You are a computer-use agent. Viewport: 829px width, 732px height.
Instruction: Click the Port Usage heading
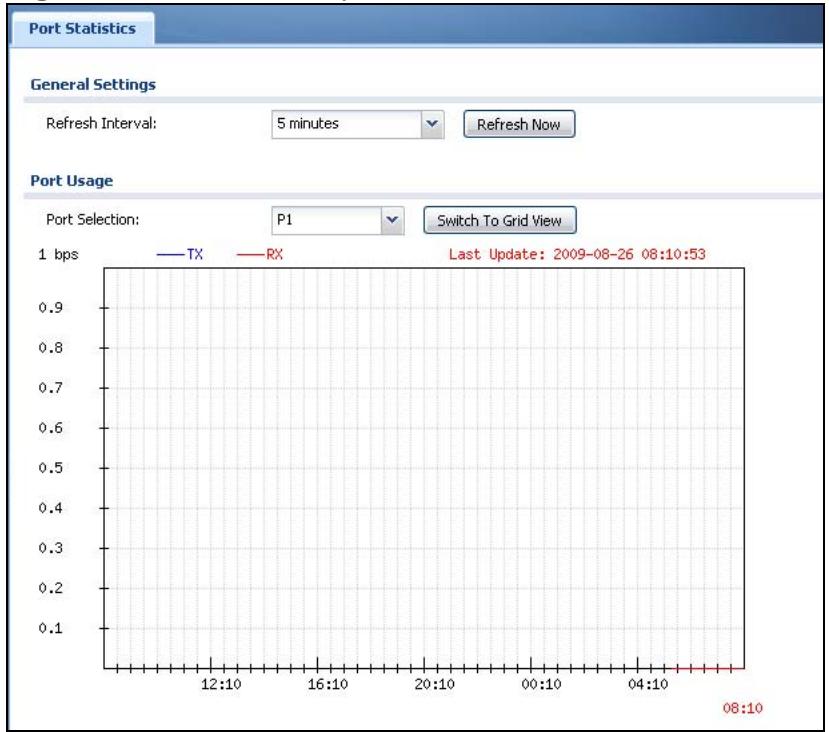click(71, 181)
